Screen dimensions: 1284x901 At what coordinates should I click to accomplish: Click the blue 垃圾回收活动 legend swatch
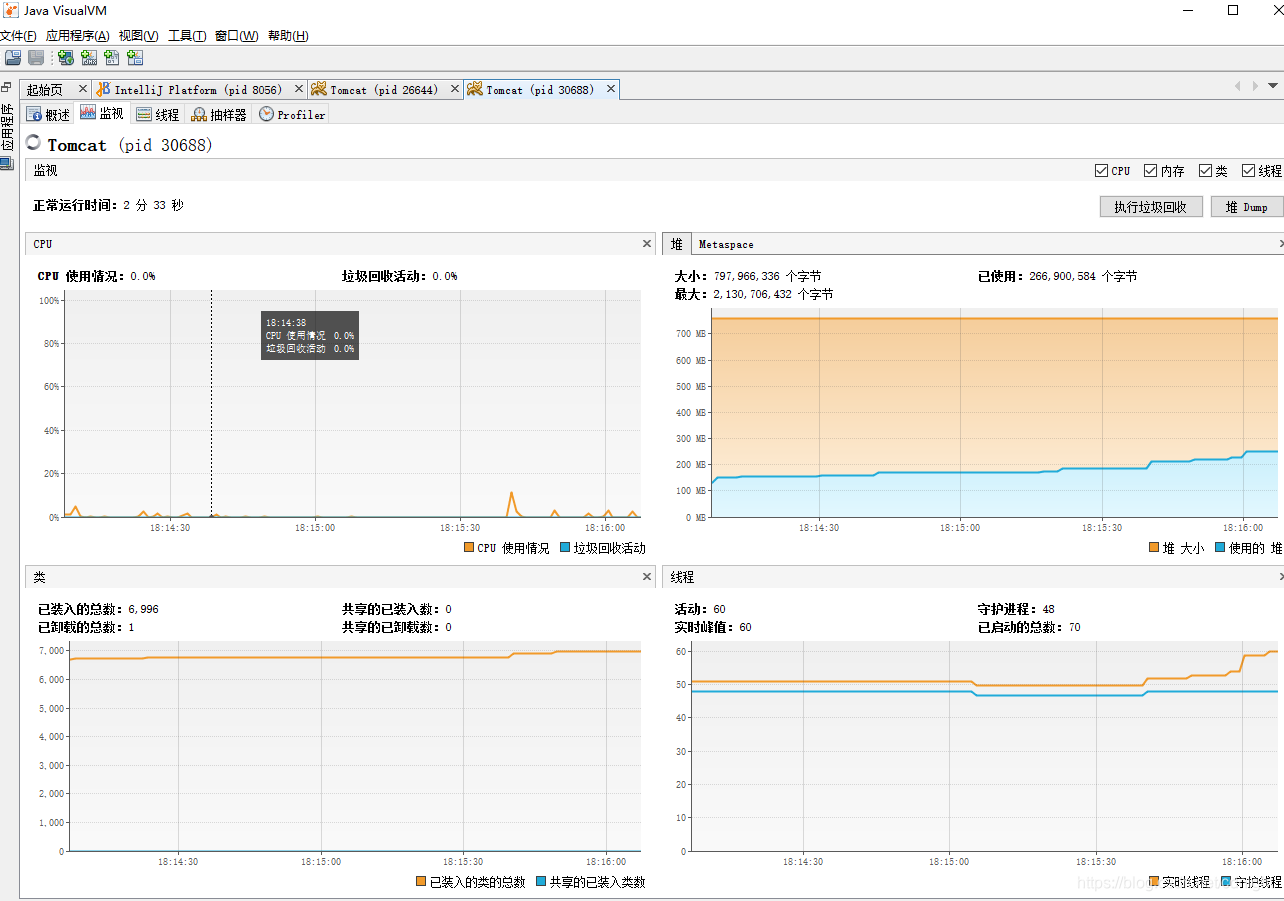565,548
